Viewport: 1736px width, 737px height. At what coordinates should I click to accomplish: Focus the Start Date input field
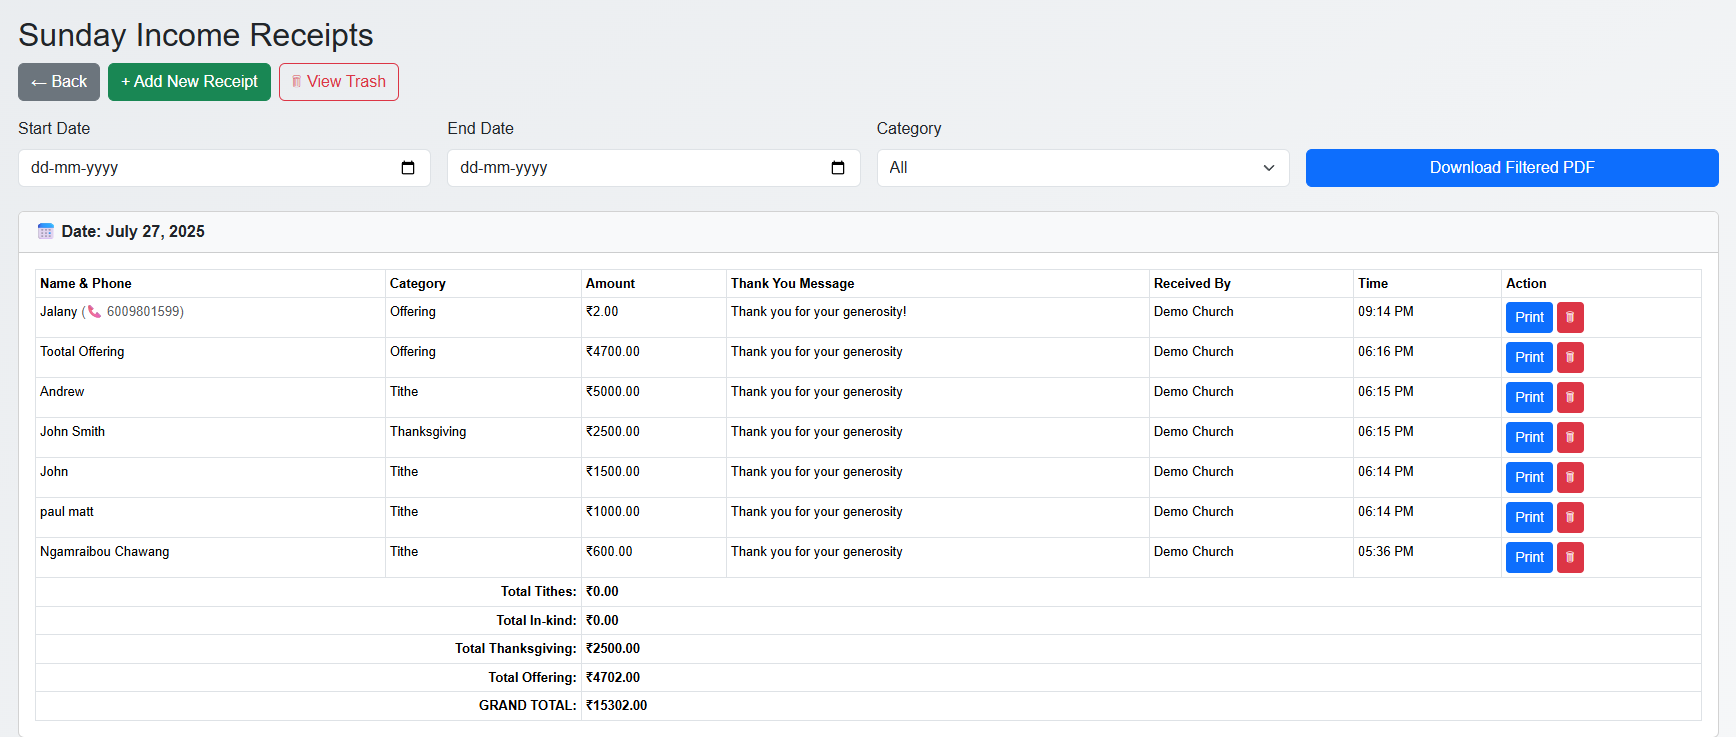(x=224, y=168)
